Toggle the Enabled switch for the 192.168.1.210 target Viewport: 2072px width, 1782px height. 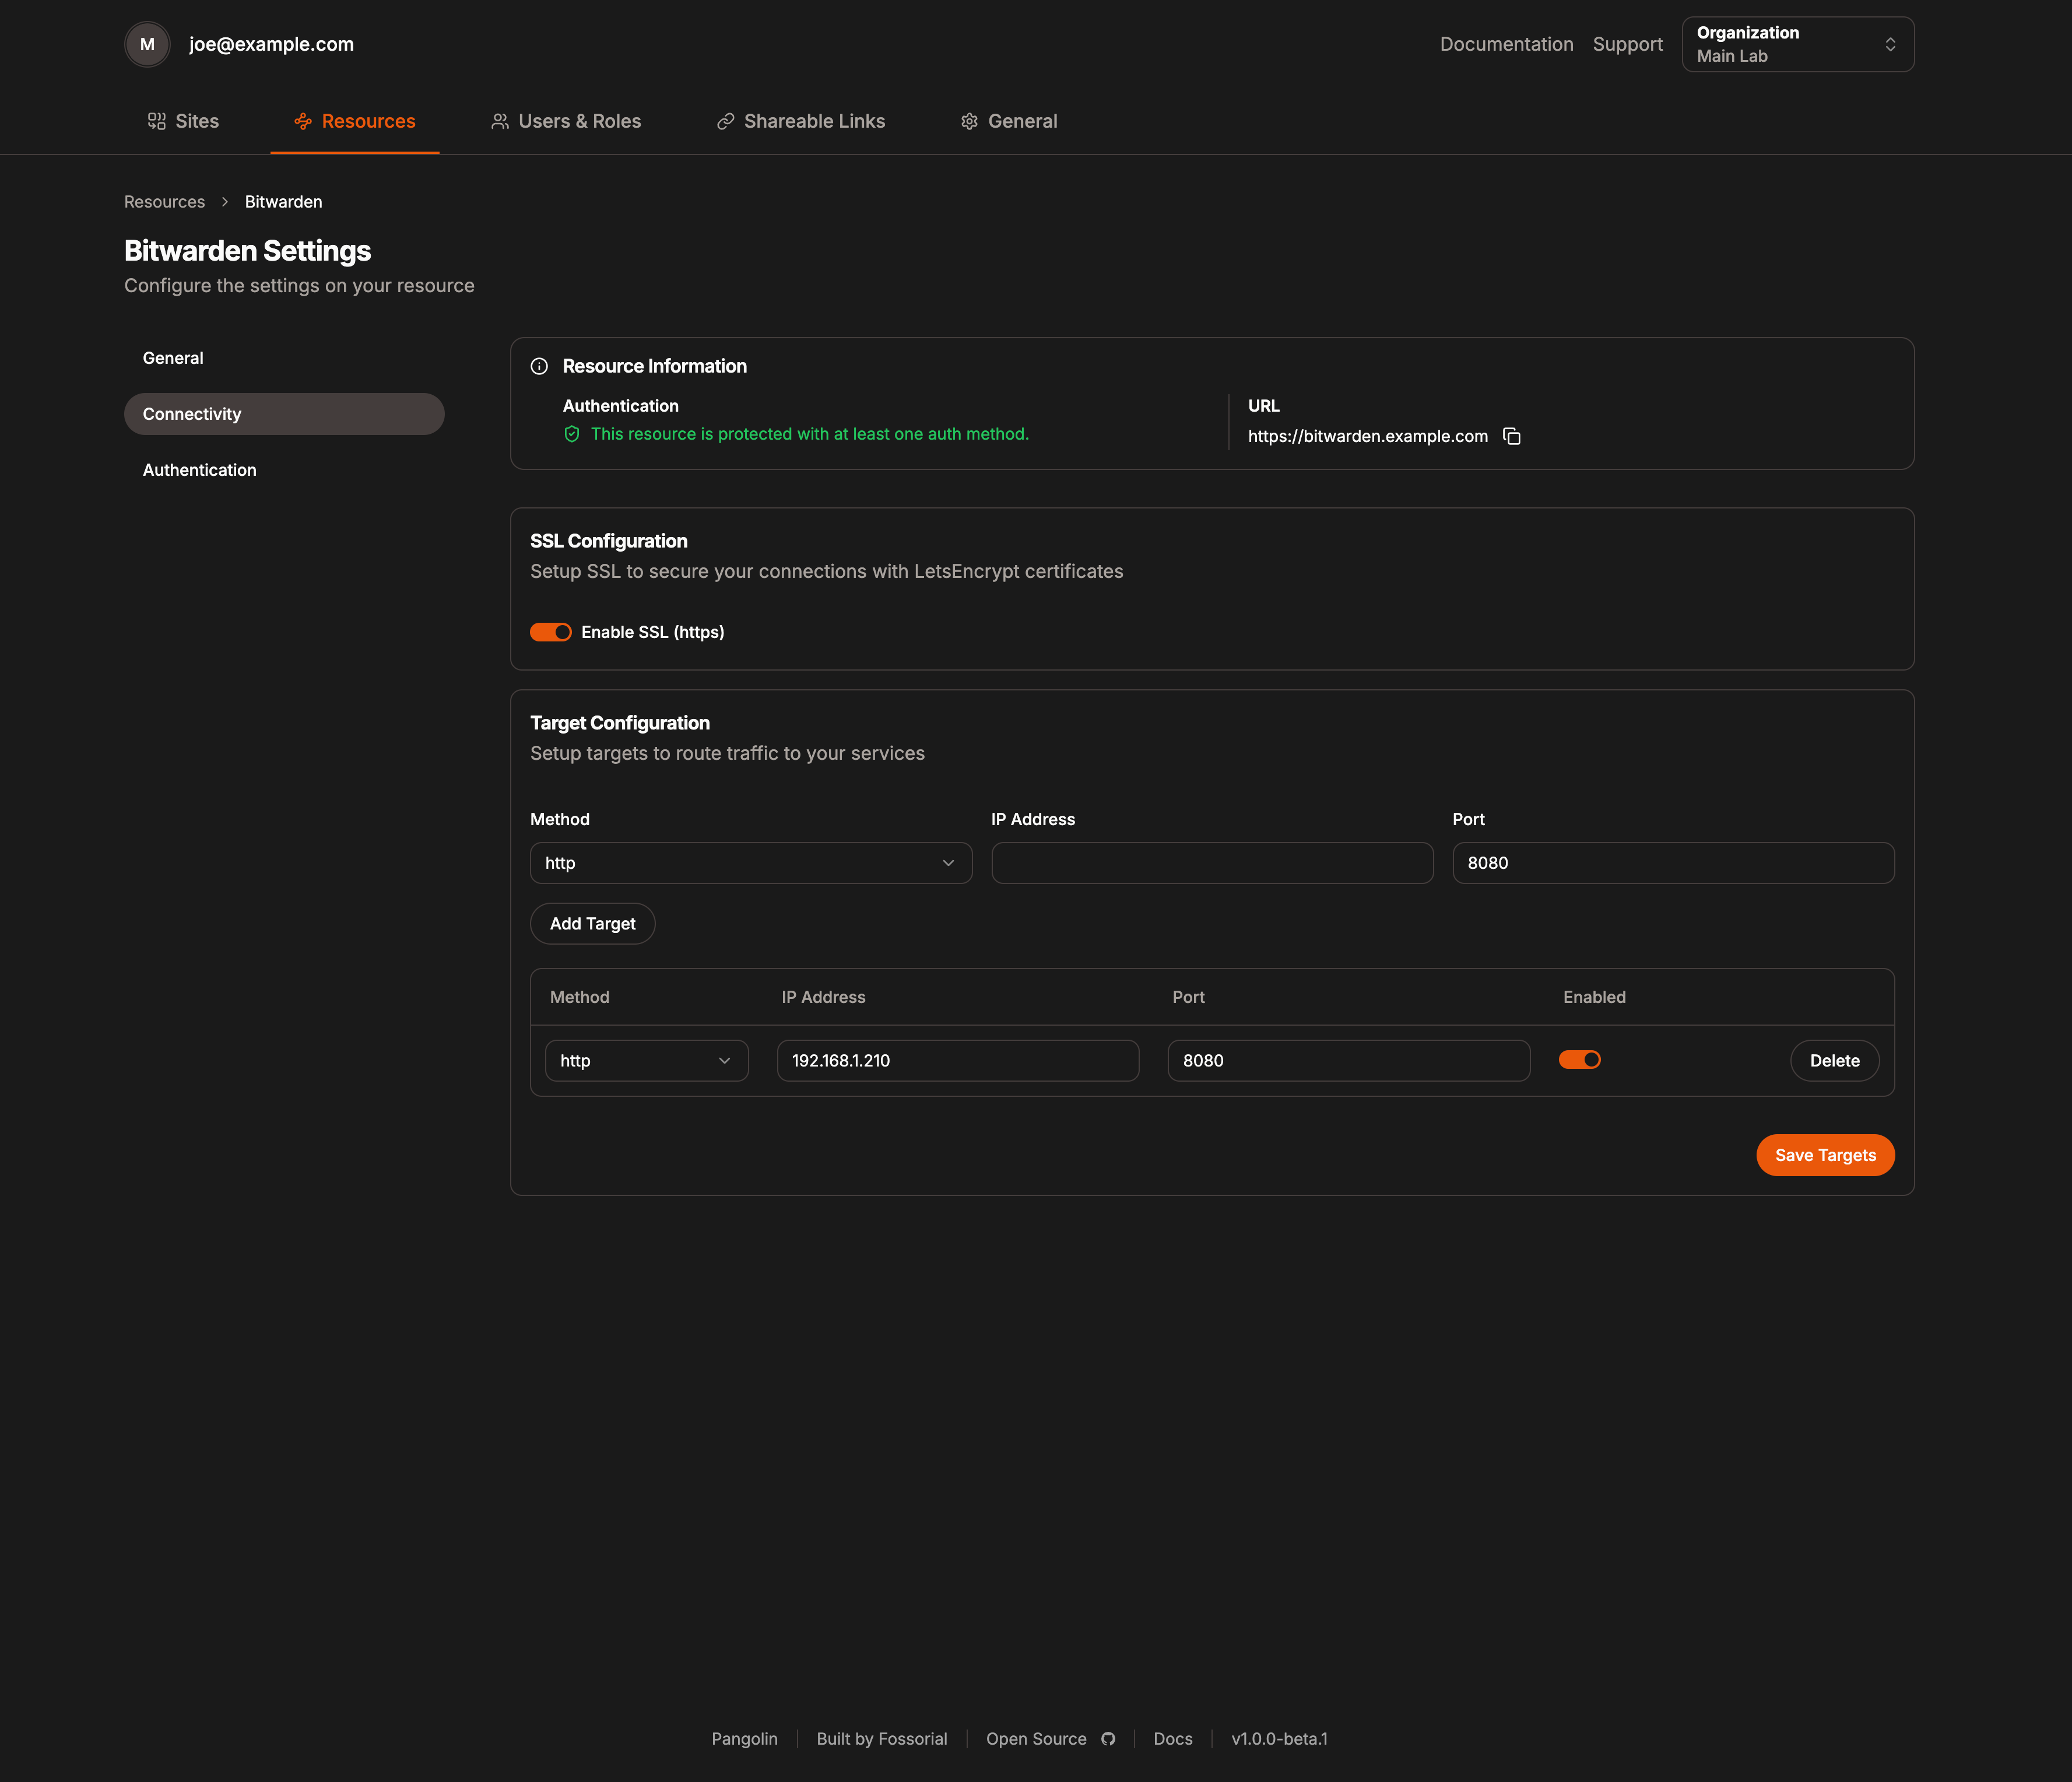coord(1579,1059)
